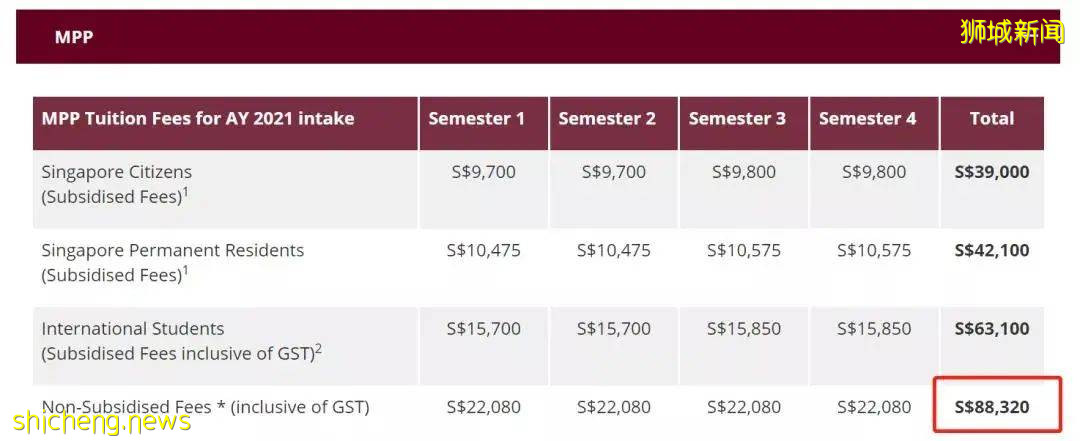Select the Semester 1 column header

(x=477, y=119)
